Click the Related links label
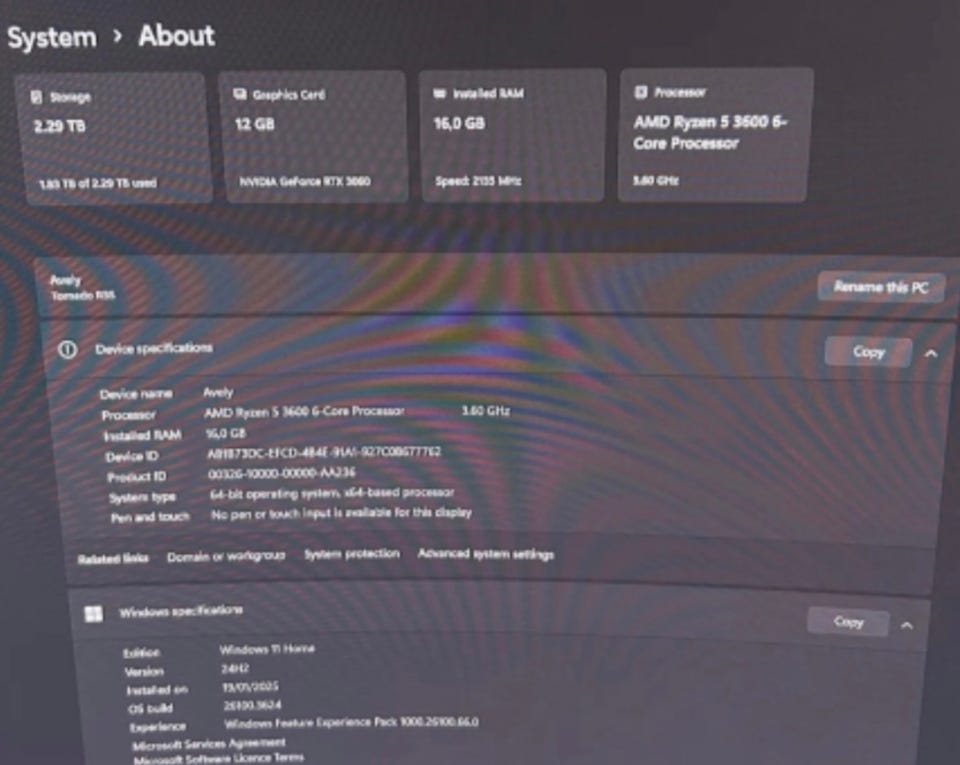 pos(113,559)
